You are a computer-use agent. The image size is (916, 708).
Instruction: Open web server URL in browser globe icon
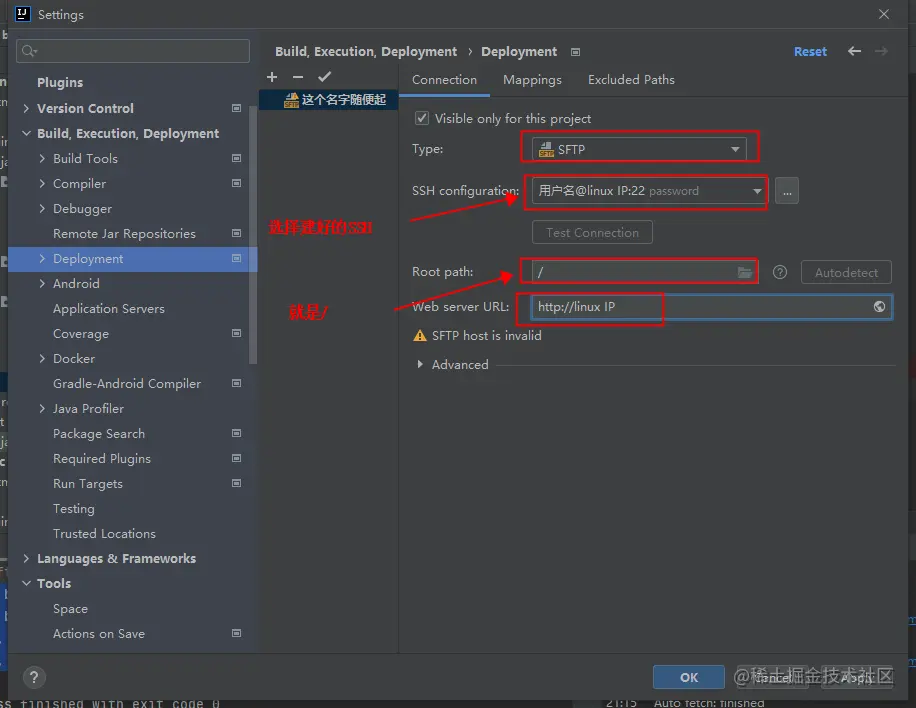coord(879,307)
